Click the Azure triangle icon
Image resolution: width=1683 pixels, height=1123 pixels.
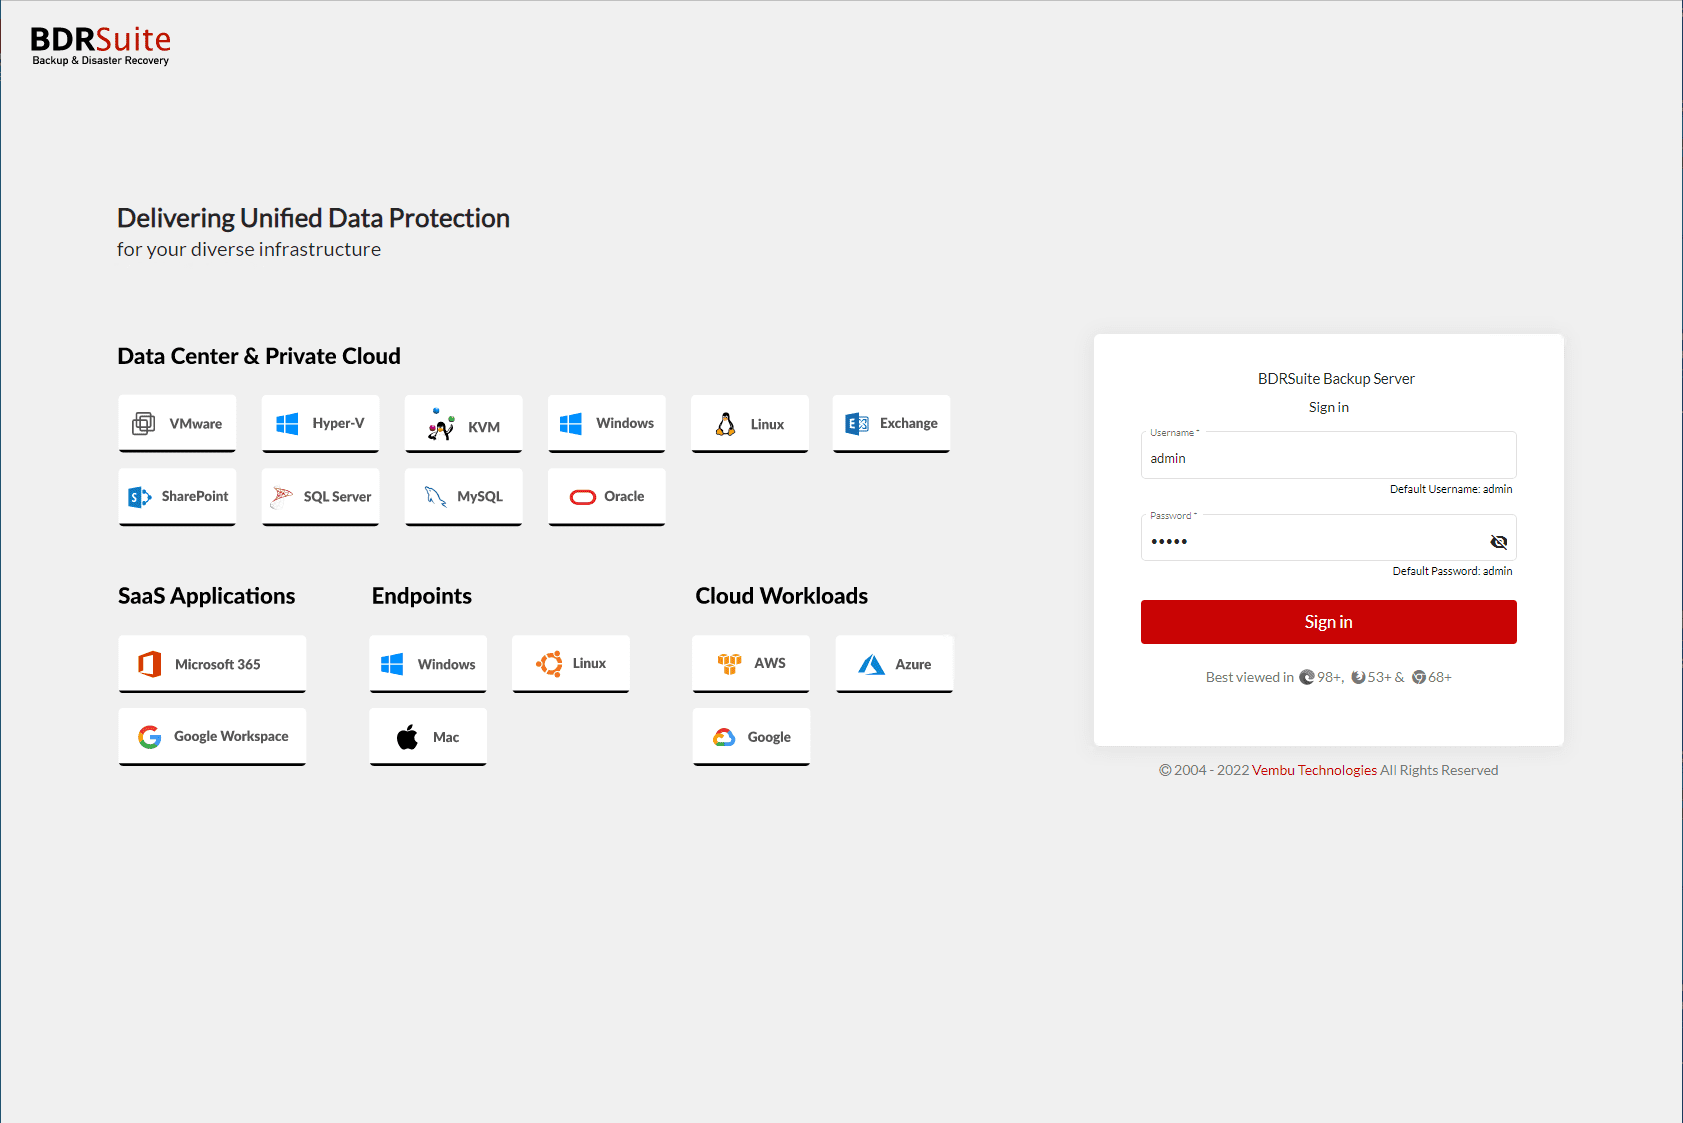(x=872, y=665)
